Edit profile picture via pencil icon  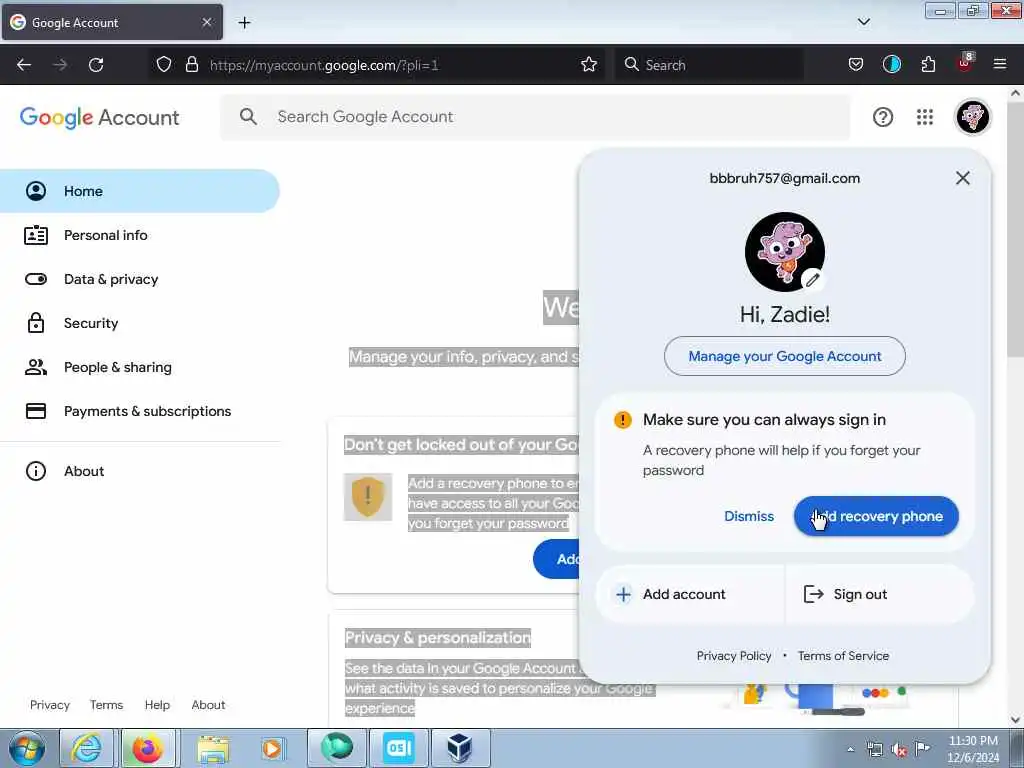(x=812, y=280)
